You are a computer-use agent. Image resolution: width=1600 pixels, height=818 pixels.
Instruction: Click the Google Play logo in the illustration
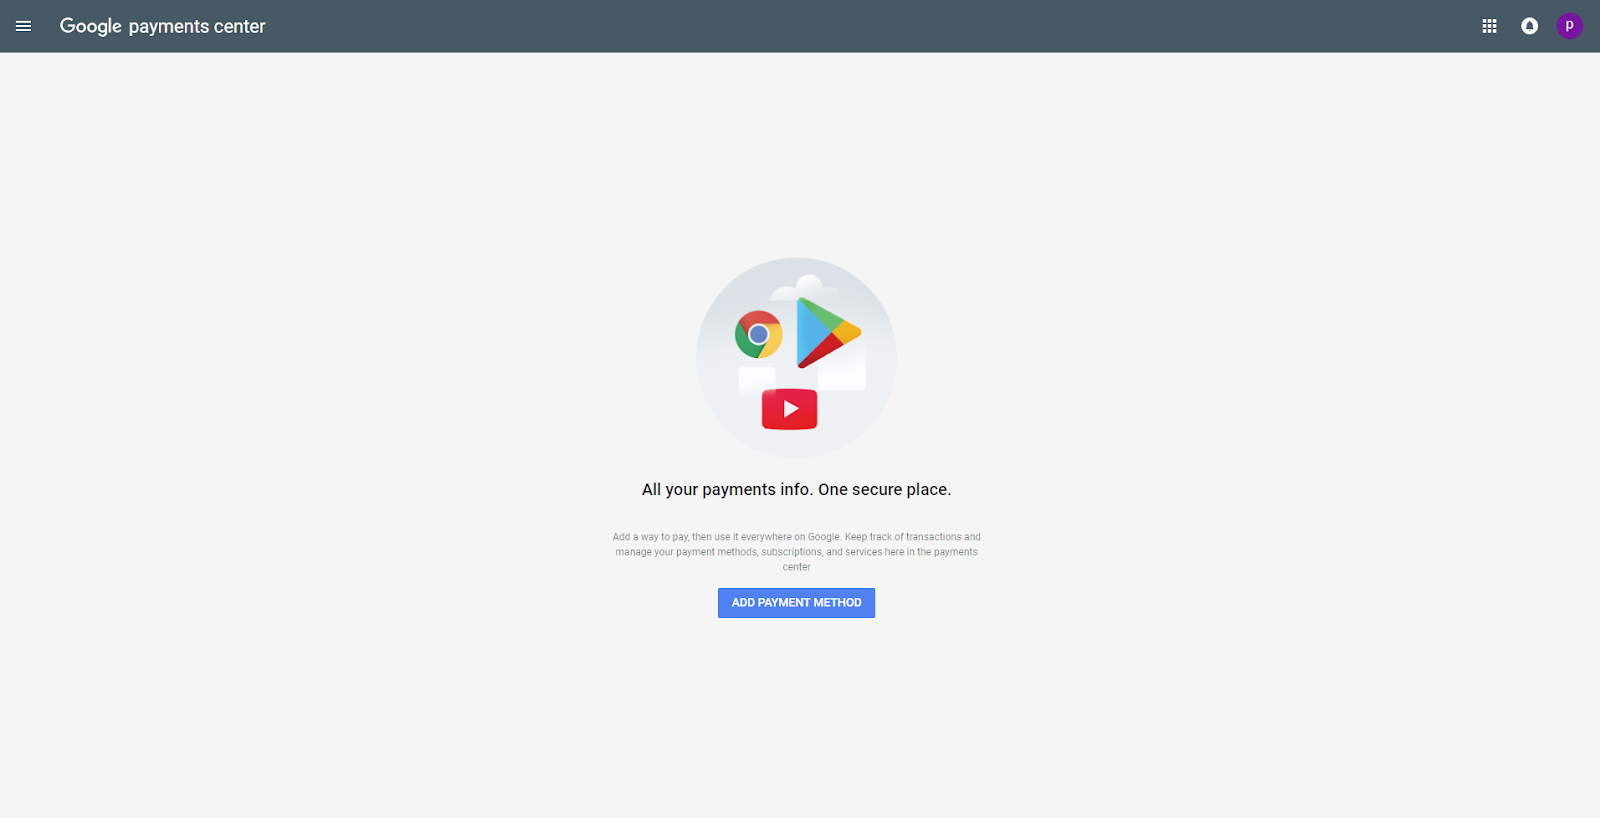828,333
